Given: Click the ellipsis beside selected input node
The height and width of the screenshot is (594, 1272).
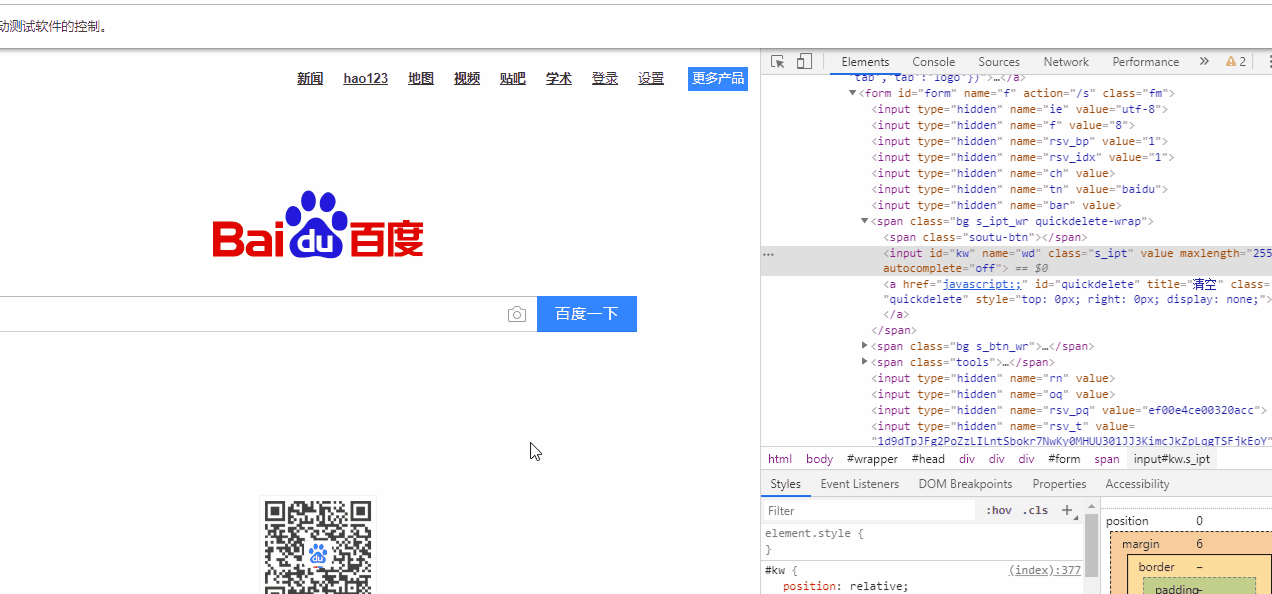Looking at the screenshot, I should (768, 254).
